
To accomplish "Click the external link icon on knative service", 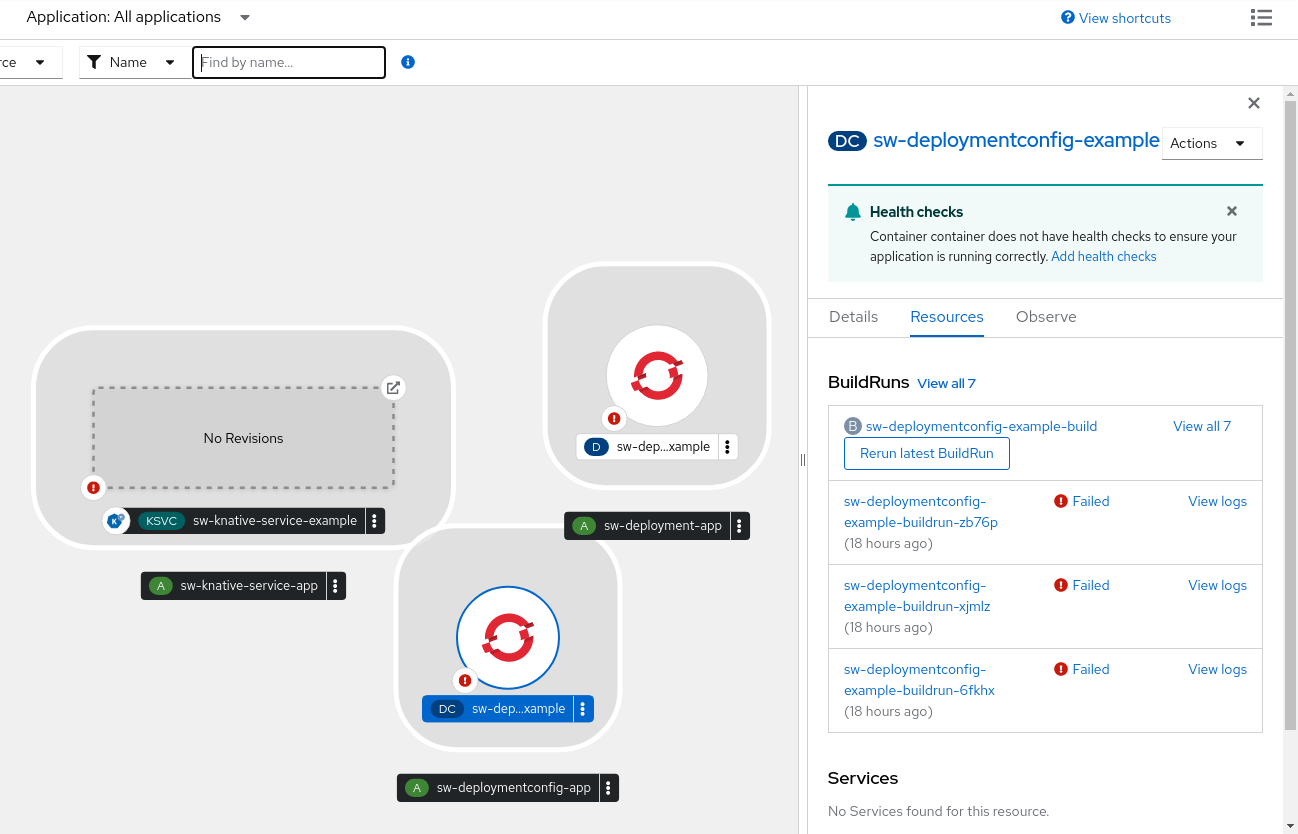I will [x=394, y=388].
